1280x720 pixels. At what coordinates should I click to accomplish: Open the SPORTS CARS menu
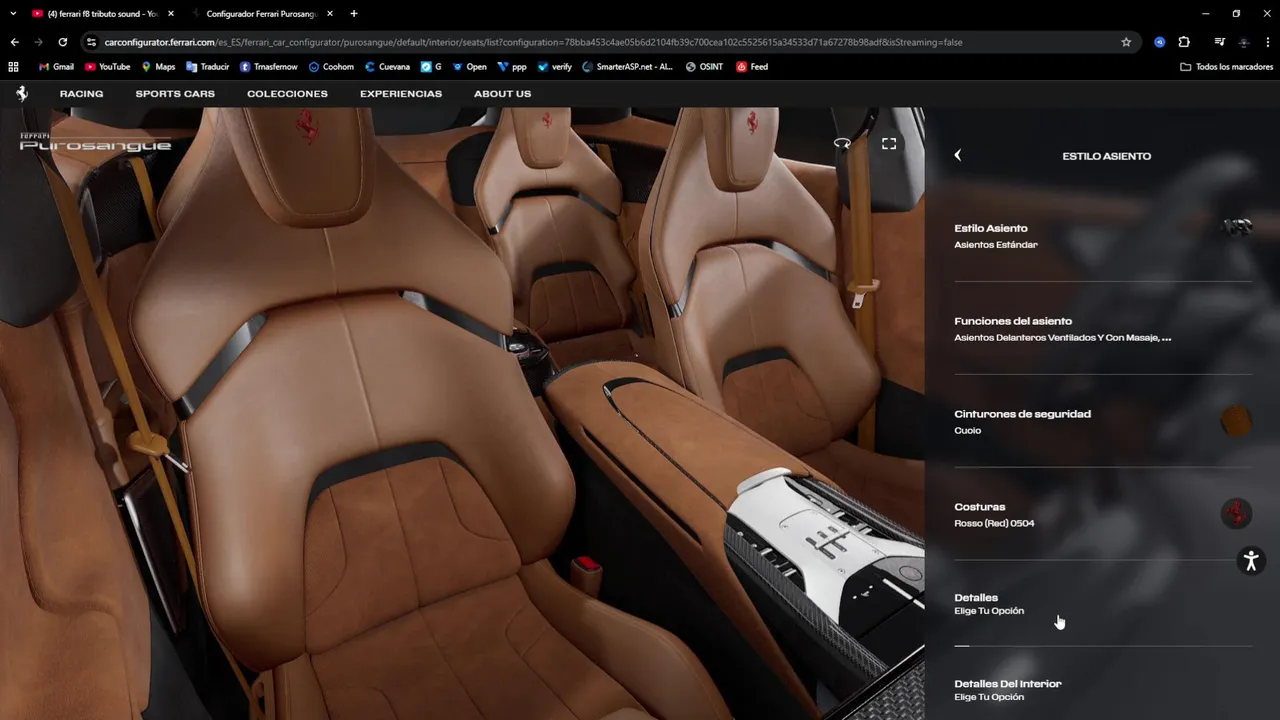pyautogui.click(x=175, y=94)
